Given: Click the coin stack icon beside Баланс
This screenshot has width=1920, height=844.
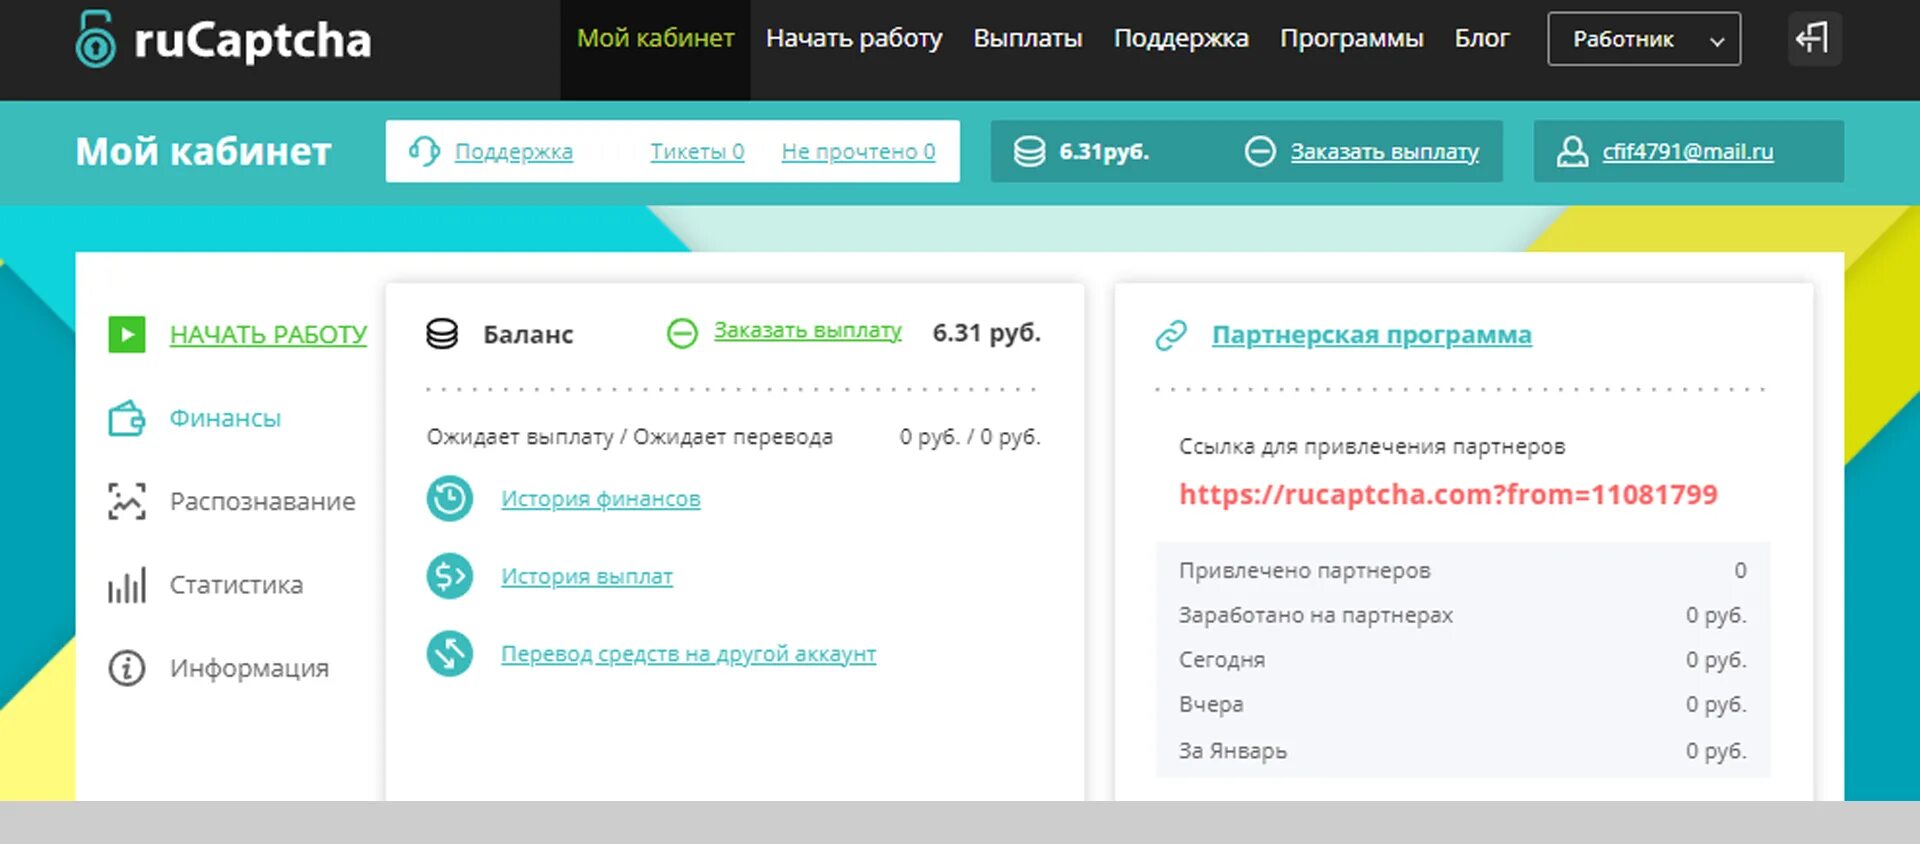Looking at the screenshot, I should pos(442,334).
